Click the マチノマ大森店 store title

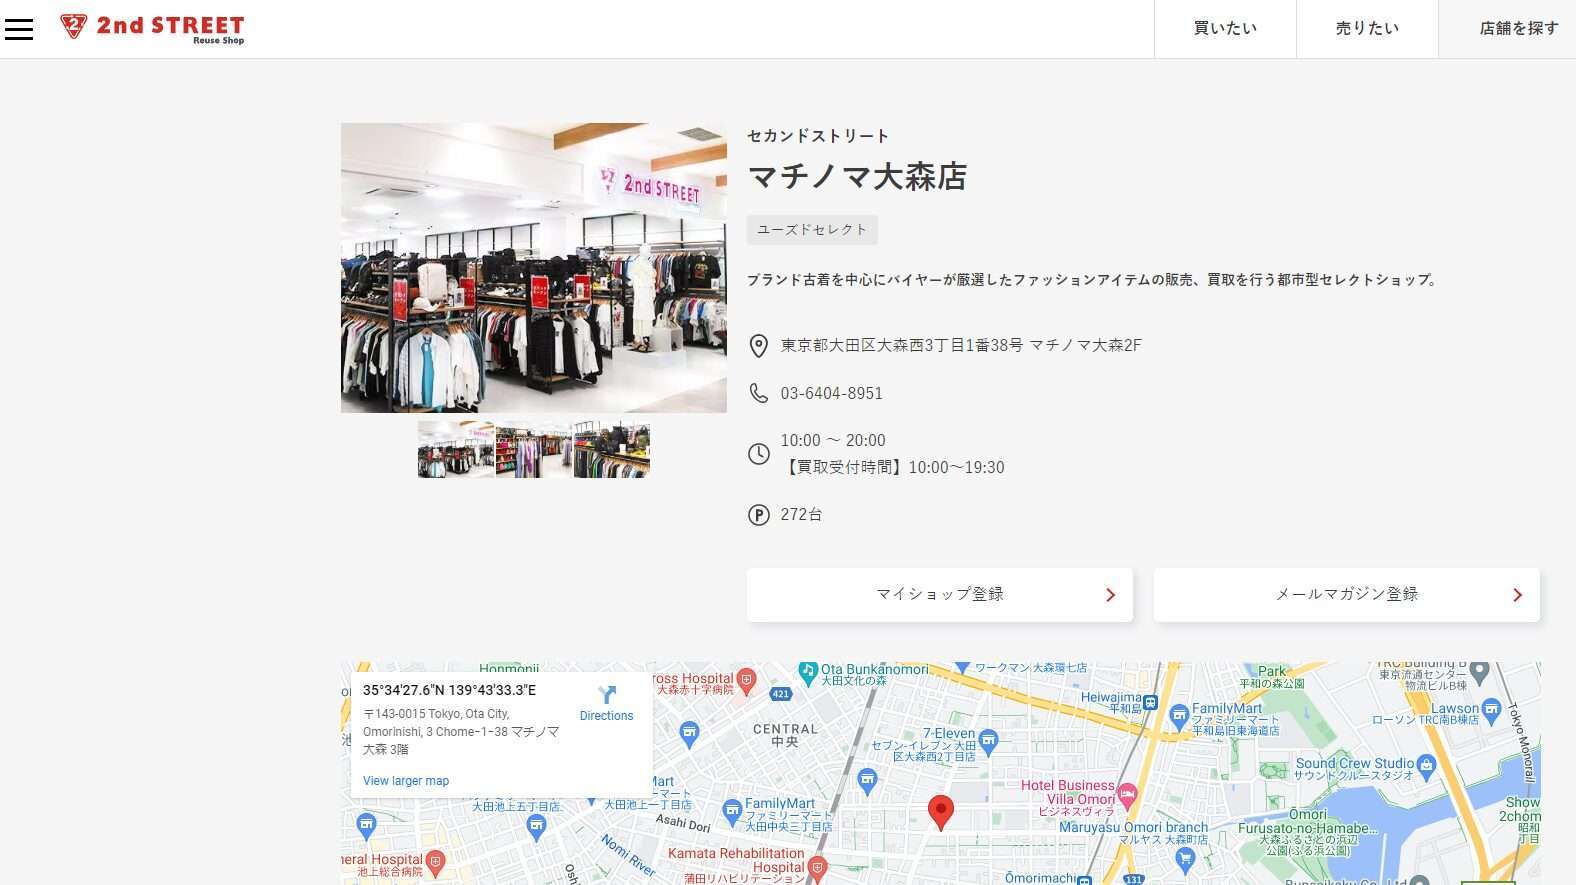tap(857, 177)
